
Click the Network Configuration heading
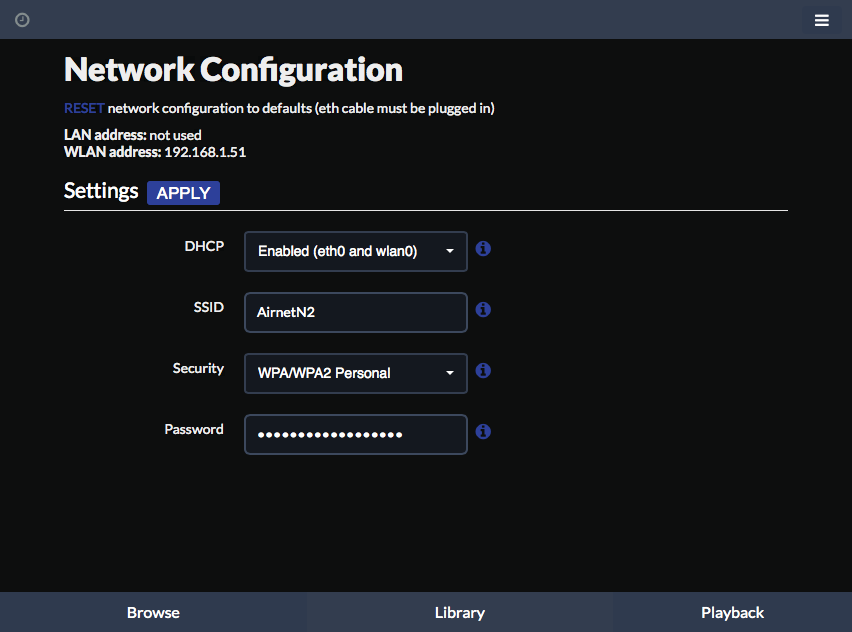234,70
